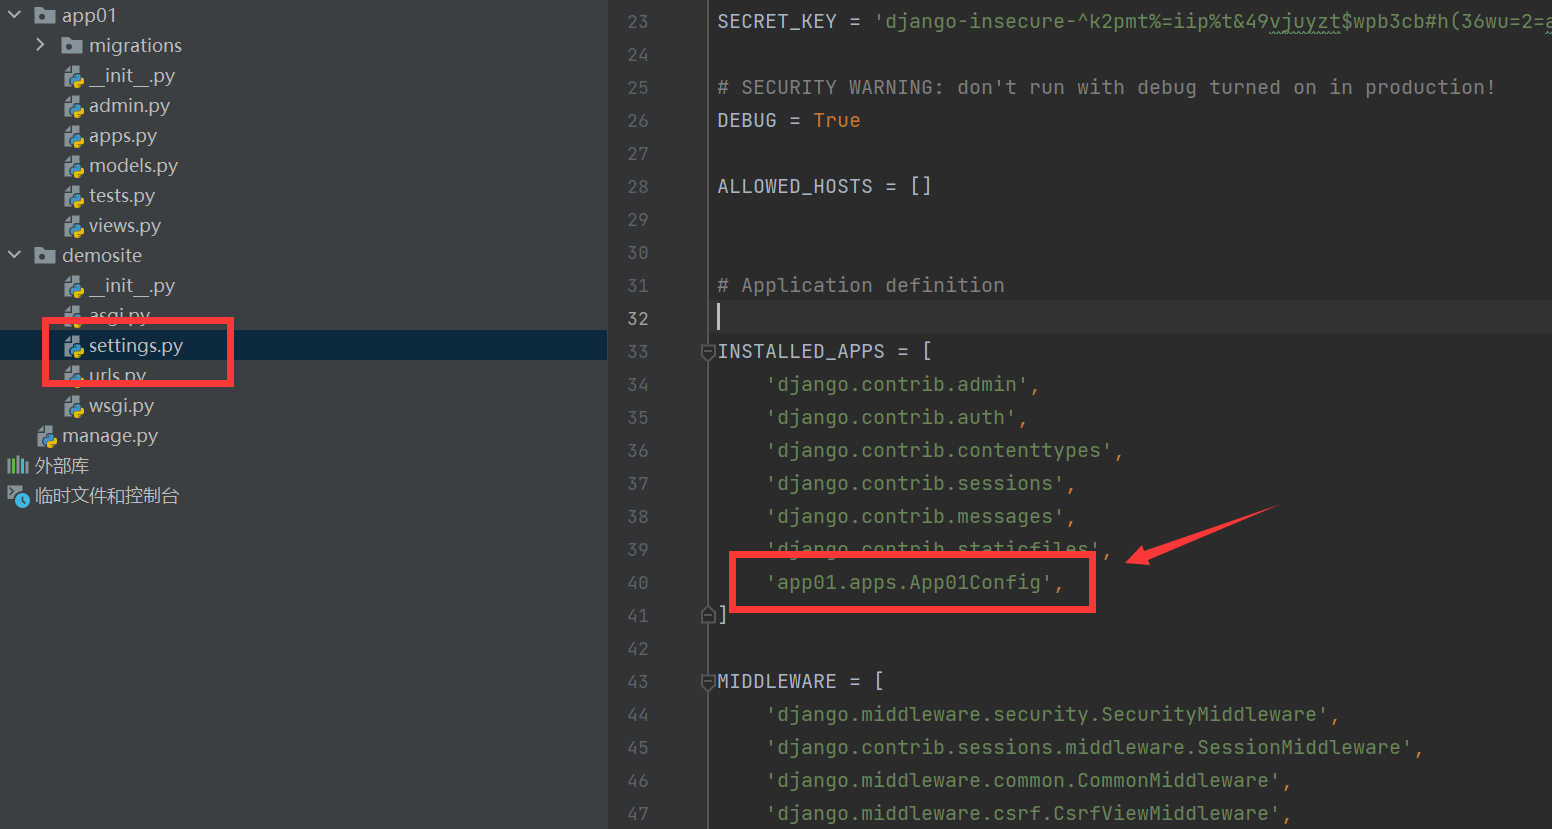Click Python icon of demosite __init__.py

tap(74, 286)
